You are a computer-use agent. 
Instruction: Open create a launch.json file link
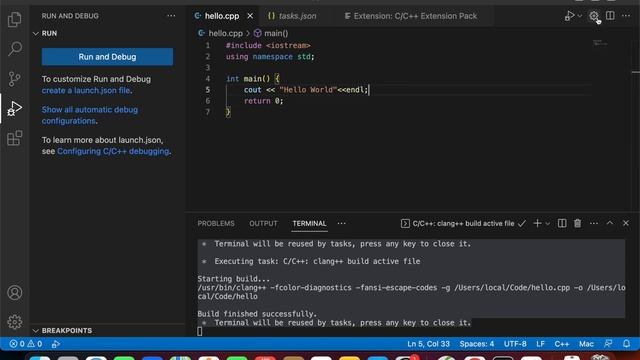[x=86, y=91]
